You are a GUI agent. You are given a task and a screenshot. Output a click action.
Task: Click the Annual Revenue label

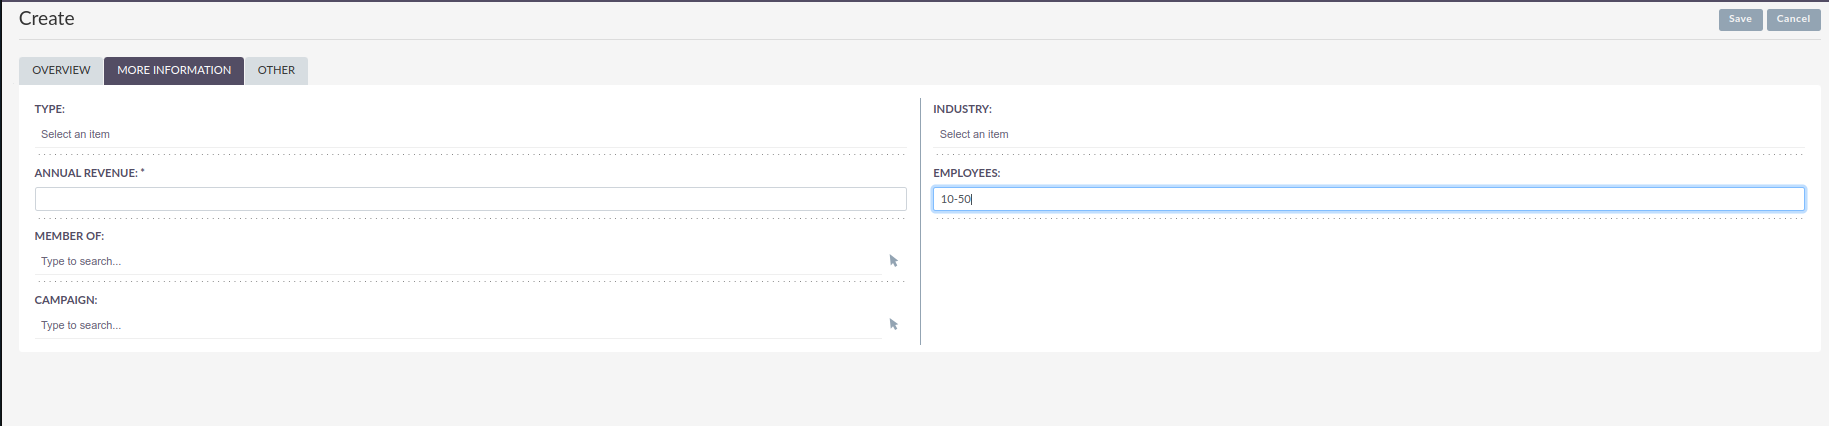89,173
